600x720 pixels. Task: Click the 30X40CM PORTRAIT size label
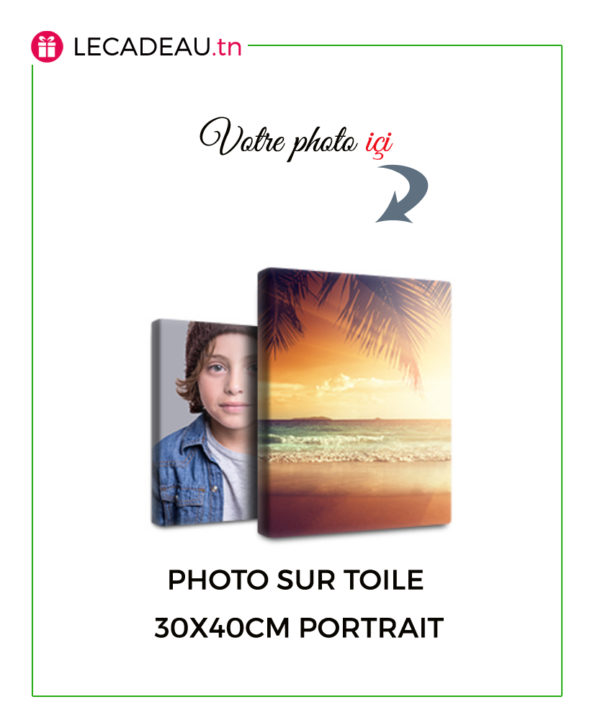pyautogui.click(x=299, y=628)
